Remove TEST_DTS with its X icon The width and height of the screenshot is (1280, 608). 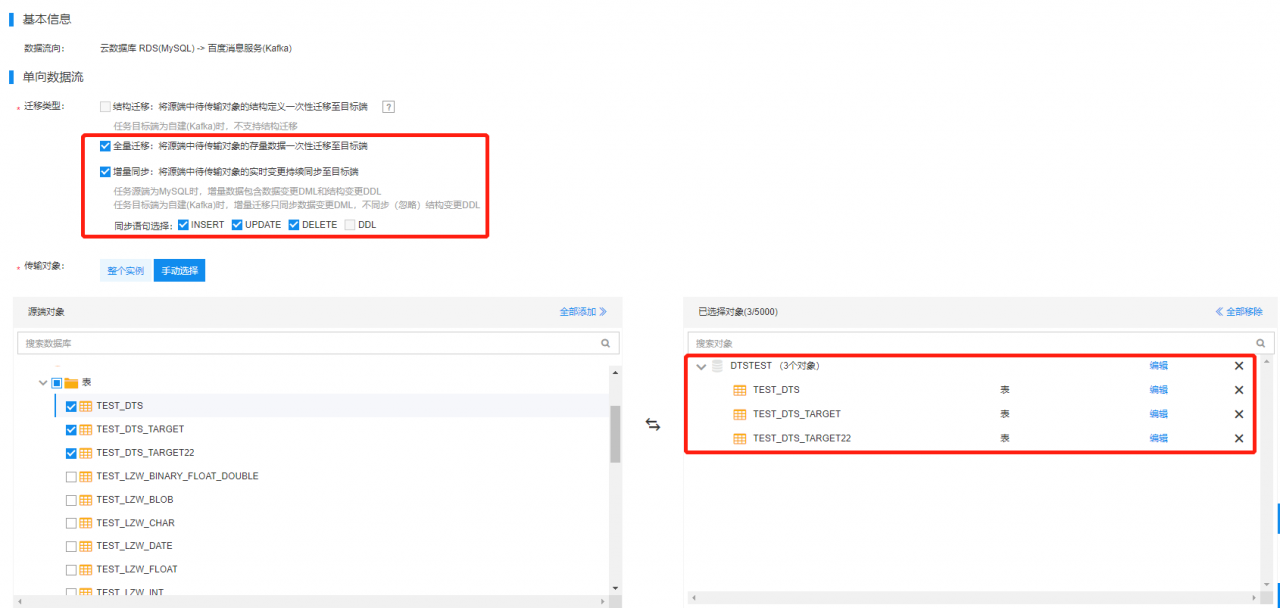click(x=1239, y=390)
